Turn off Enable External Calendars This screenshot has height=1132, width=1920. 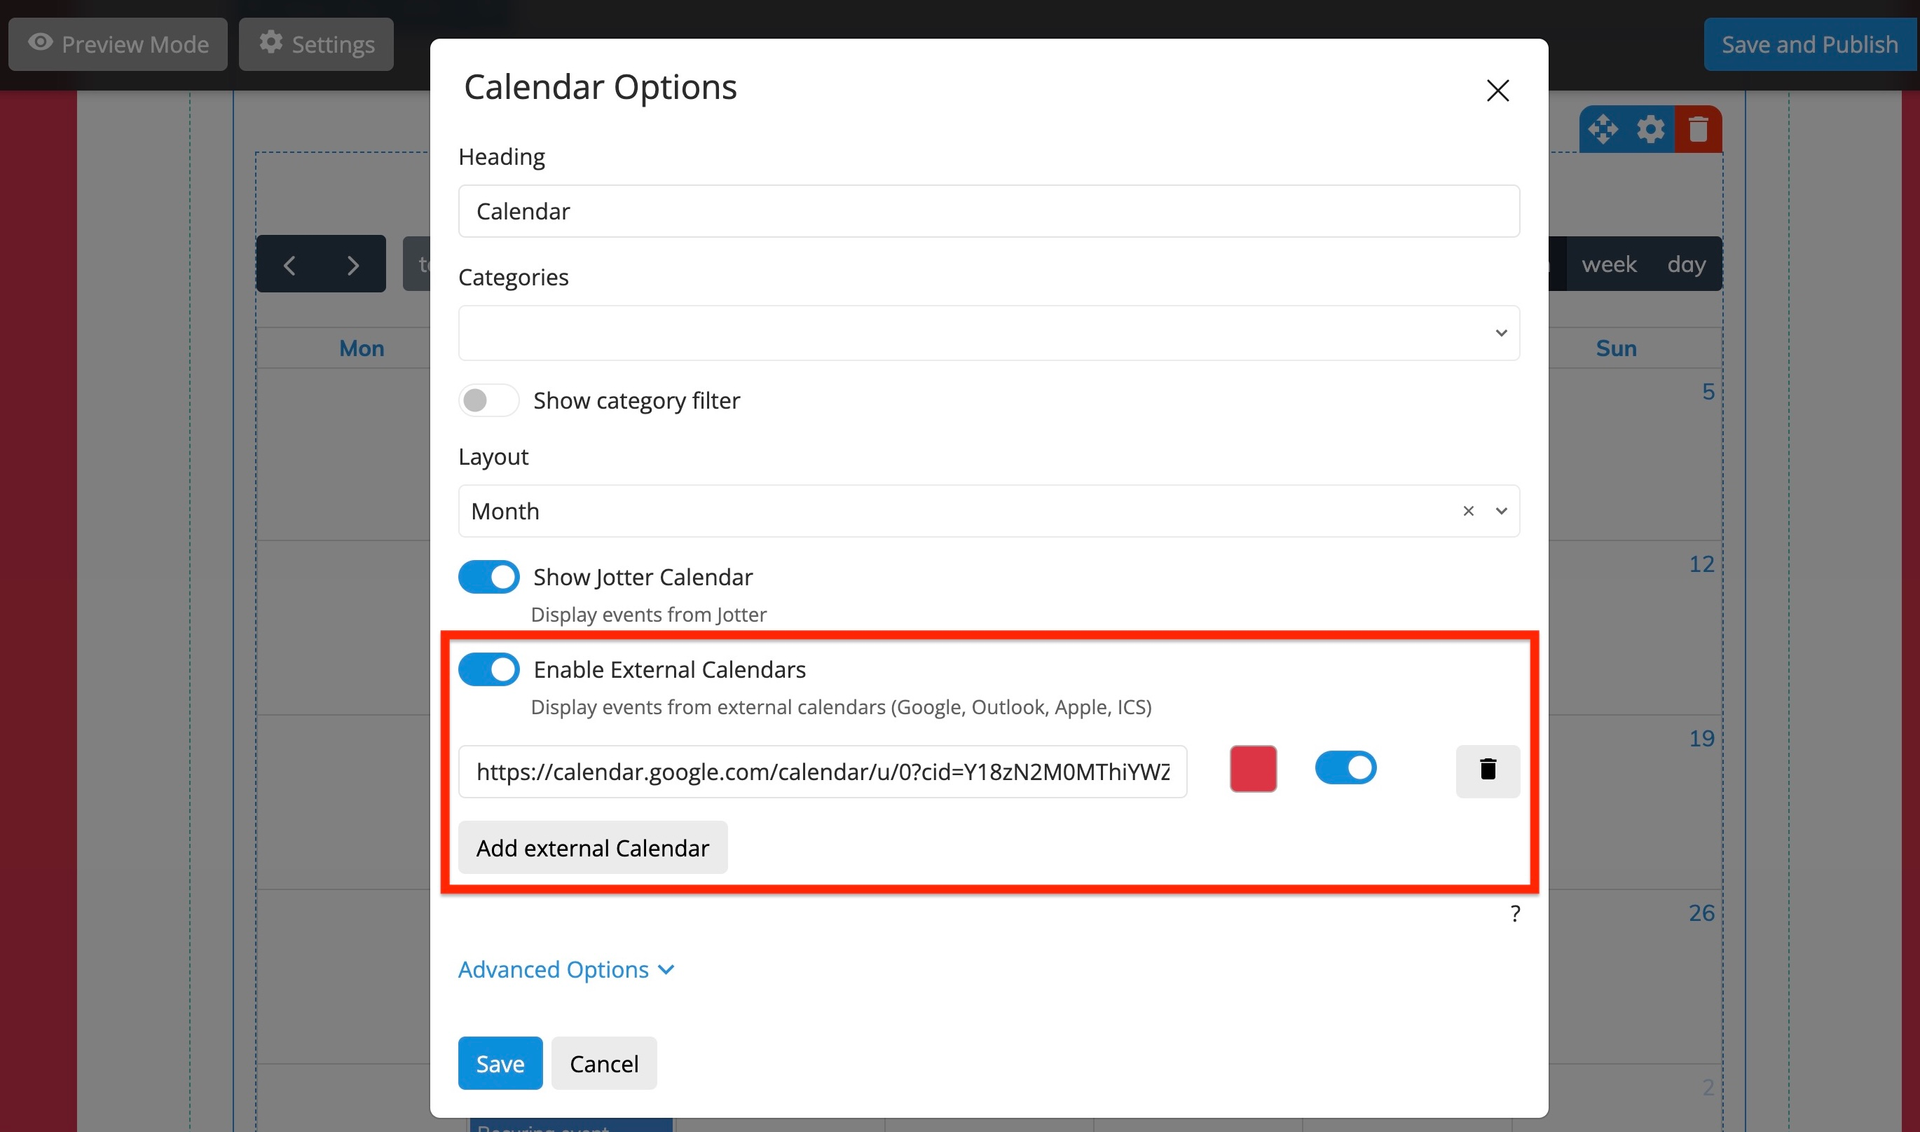tap(488, 669)
